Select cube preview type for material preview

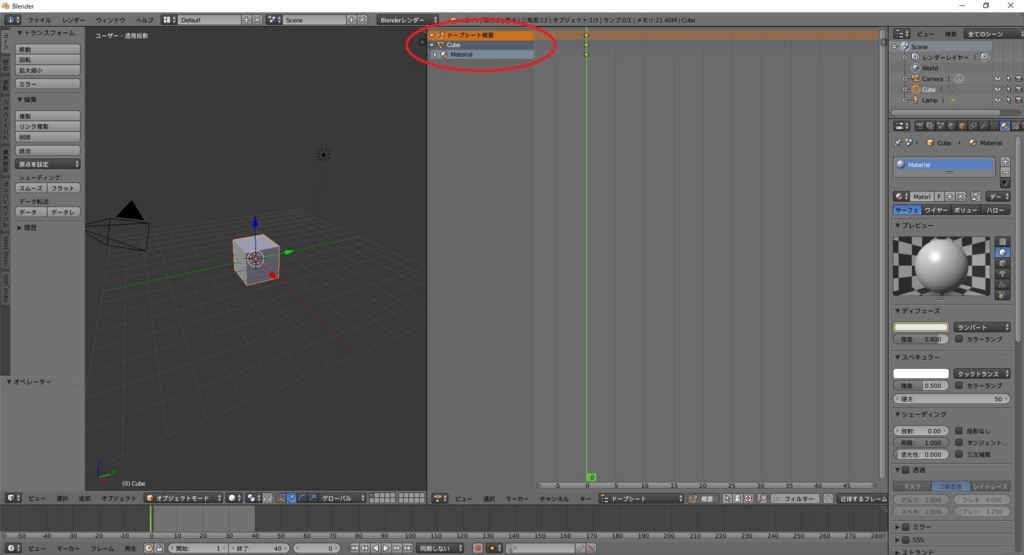1002,263
